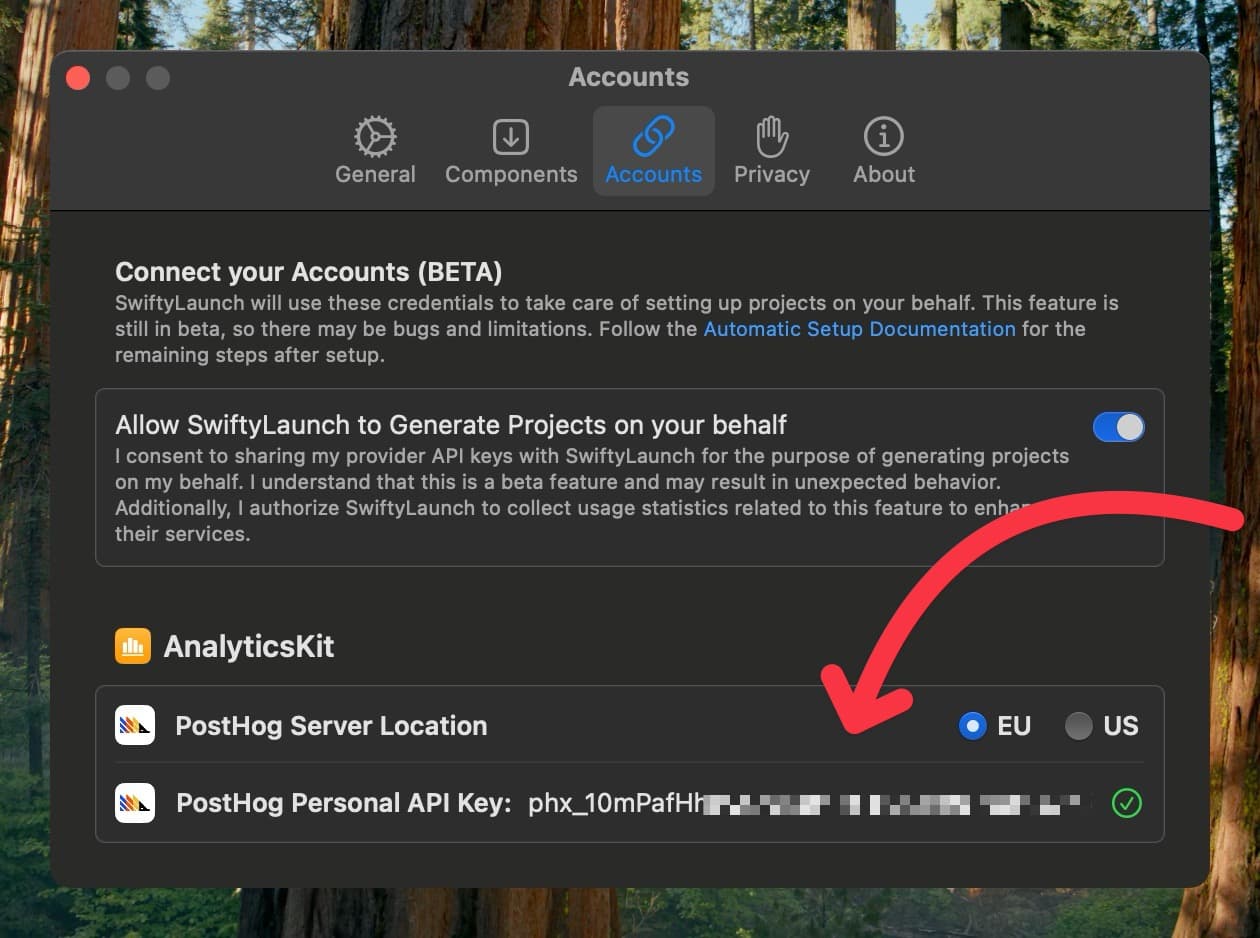Image resolution: width=1260 pixels, height=938 pixels.
Task: Click the PostHog Personal API Key field
Action: coord(810,803)
